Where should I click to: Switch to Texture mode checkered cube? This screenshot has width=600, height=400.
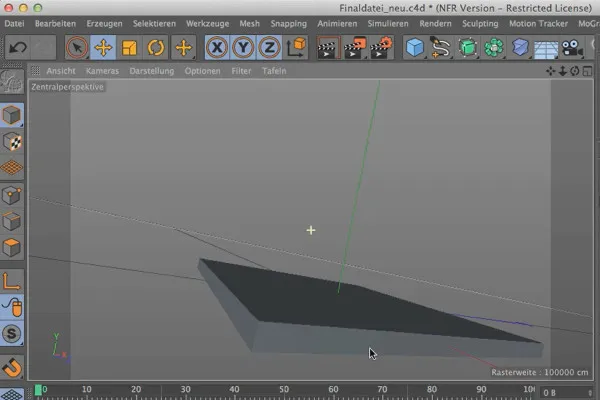coord(12,142)
